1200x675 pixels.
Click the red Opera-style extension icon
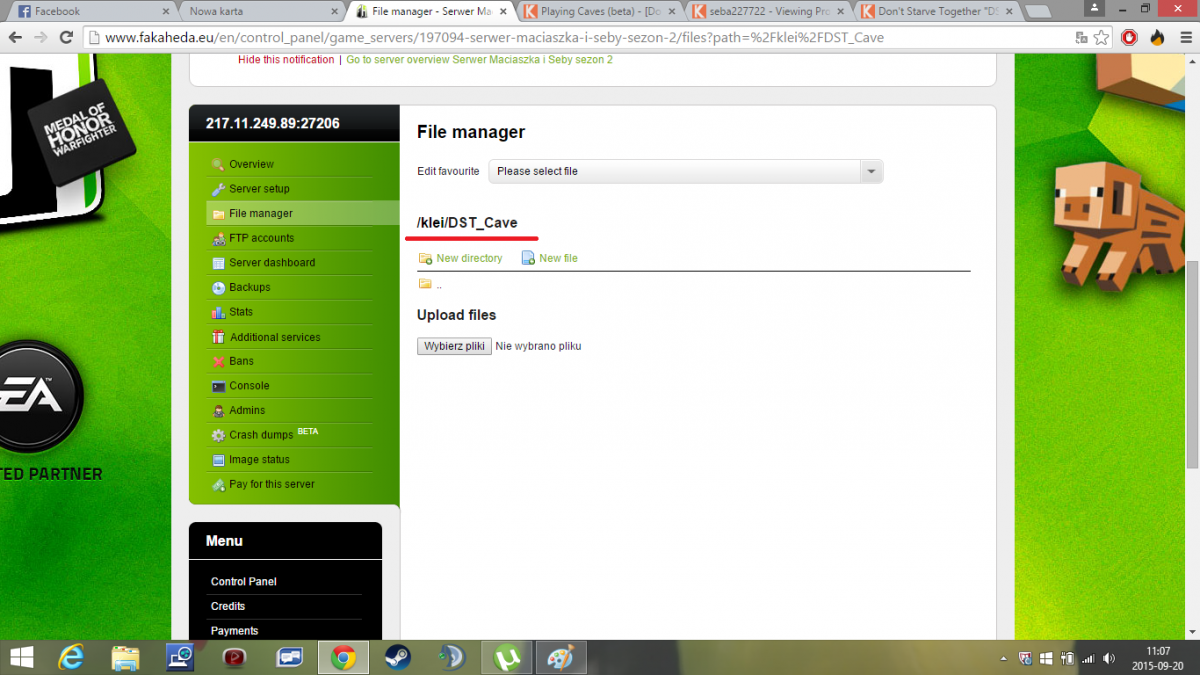coord(1129,38)
